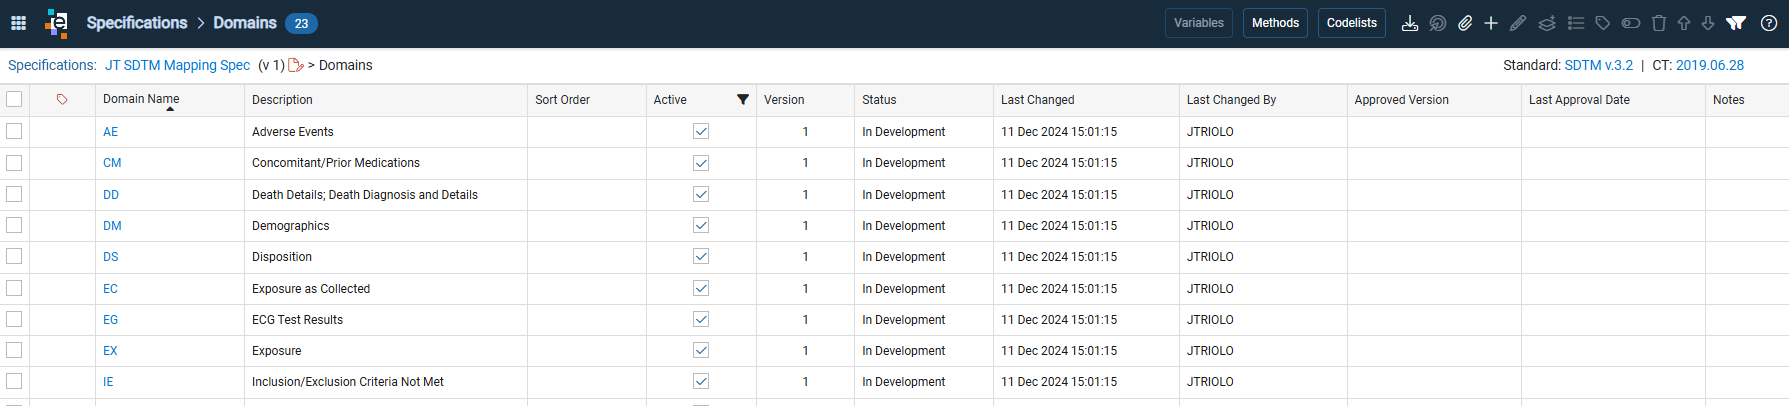
Task: Click the application logo icon
Action: pyautogui.click(x=57, y=23)
